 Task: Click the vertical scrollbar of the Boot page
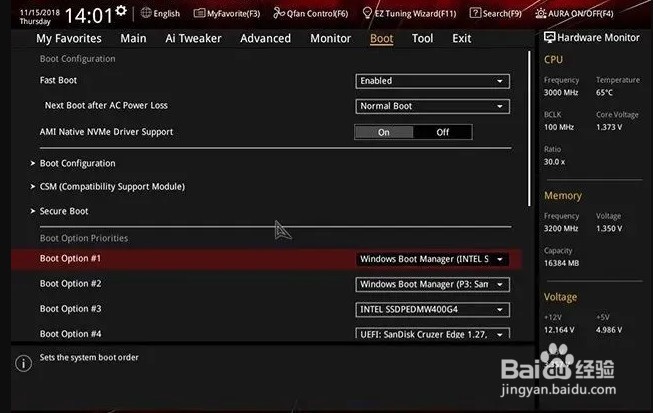pyautogui.click(x=529, y=128)
